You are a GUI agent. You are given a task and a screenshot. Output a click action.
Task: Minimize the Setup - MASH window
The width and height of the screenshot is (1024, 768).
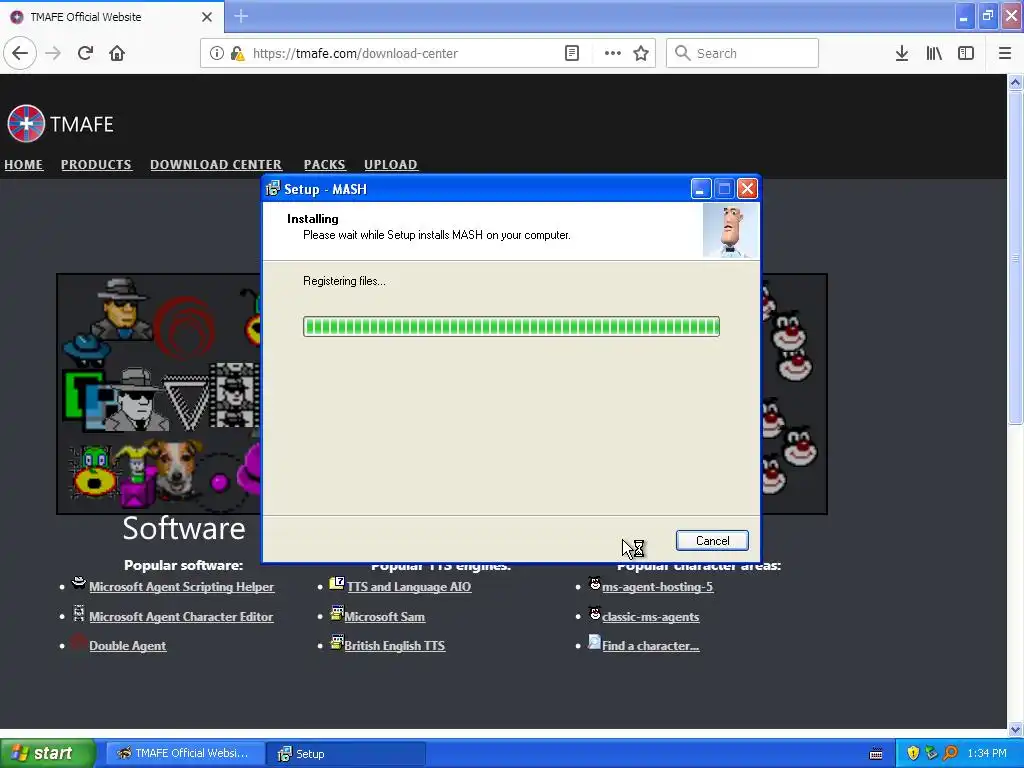pos(701,189)
